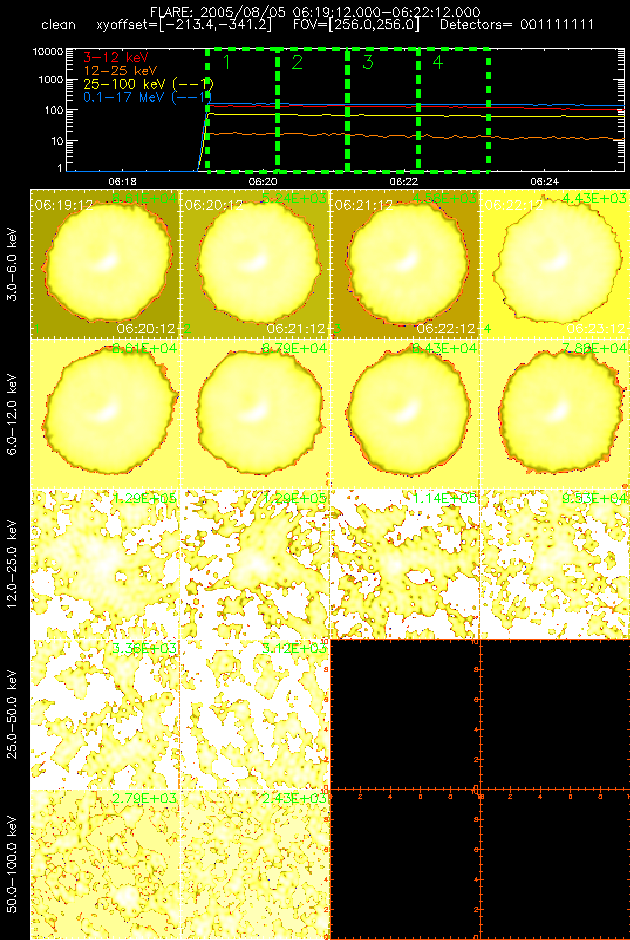
Task: Click the 10000 y-axis tick label
Action: click(48, 52)
